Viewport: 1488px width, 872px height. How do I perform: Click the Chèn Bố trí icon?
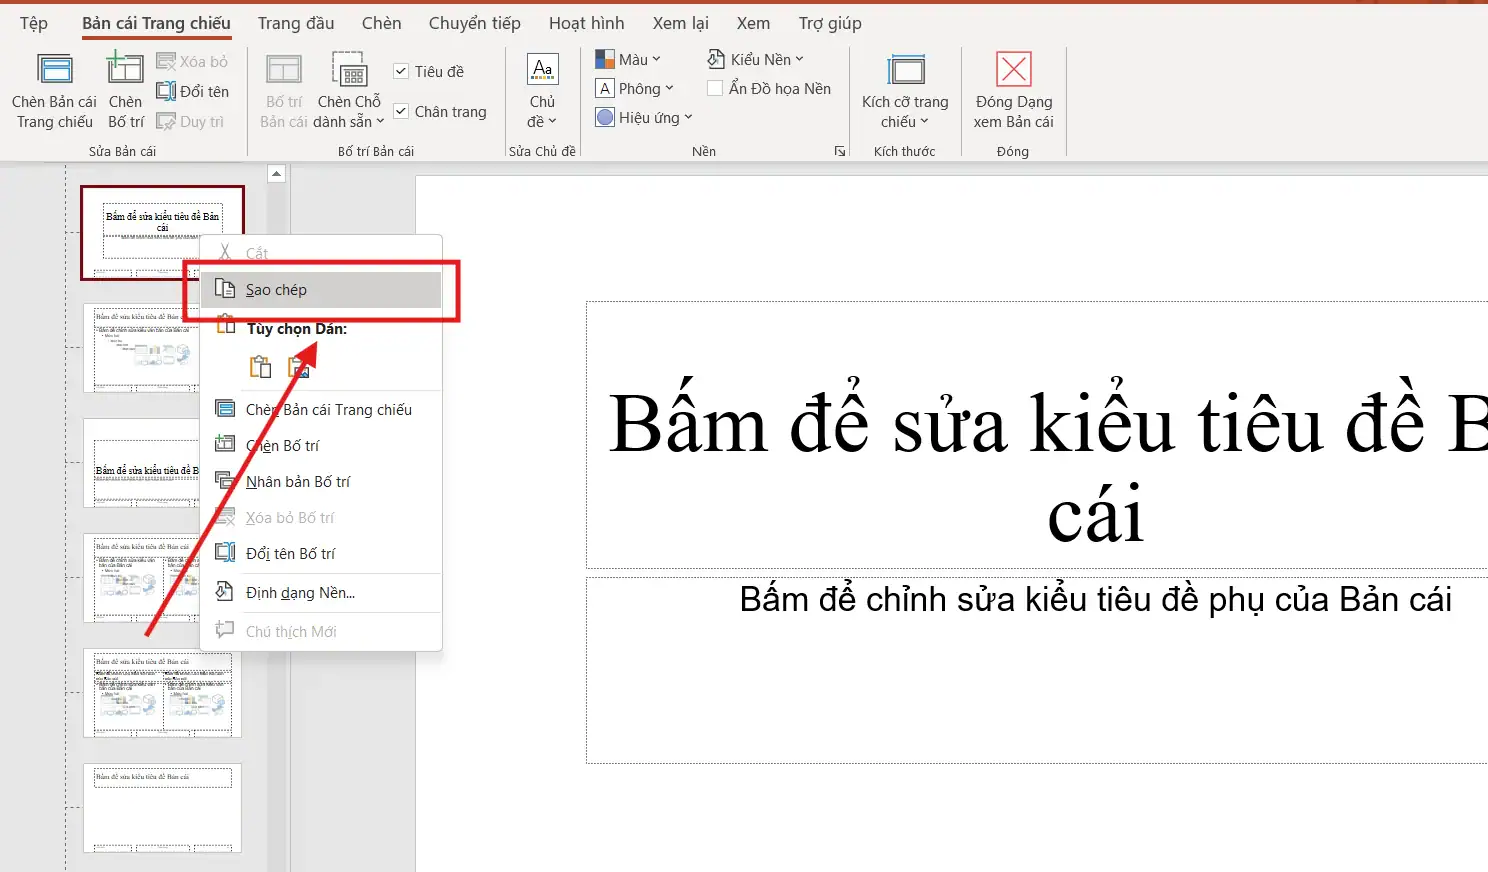click(x=124, y=90)
